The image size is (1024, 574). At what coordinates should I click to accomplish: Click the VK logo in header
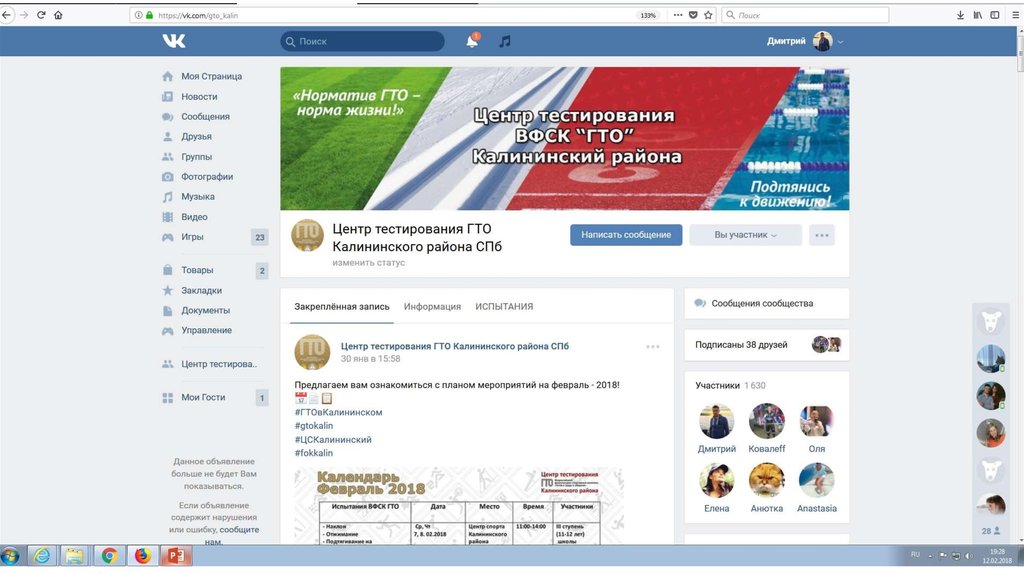174,41
